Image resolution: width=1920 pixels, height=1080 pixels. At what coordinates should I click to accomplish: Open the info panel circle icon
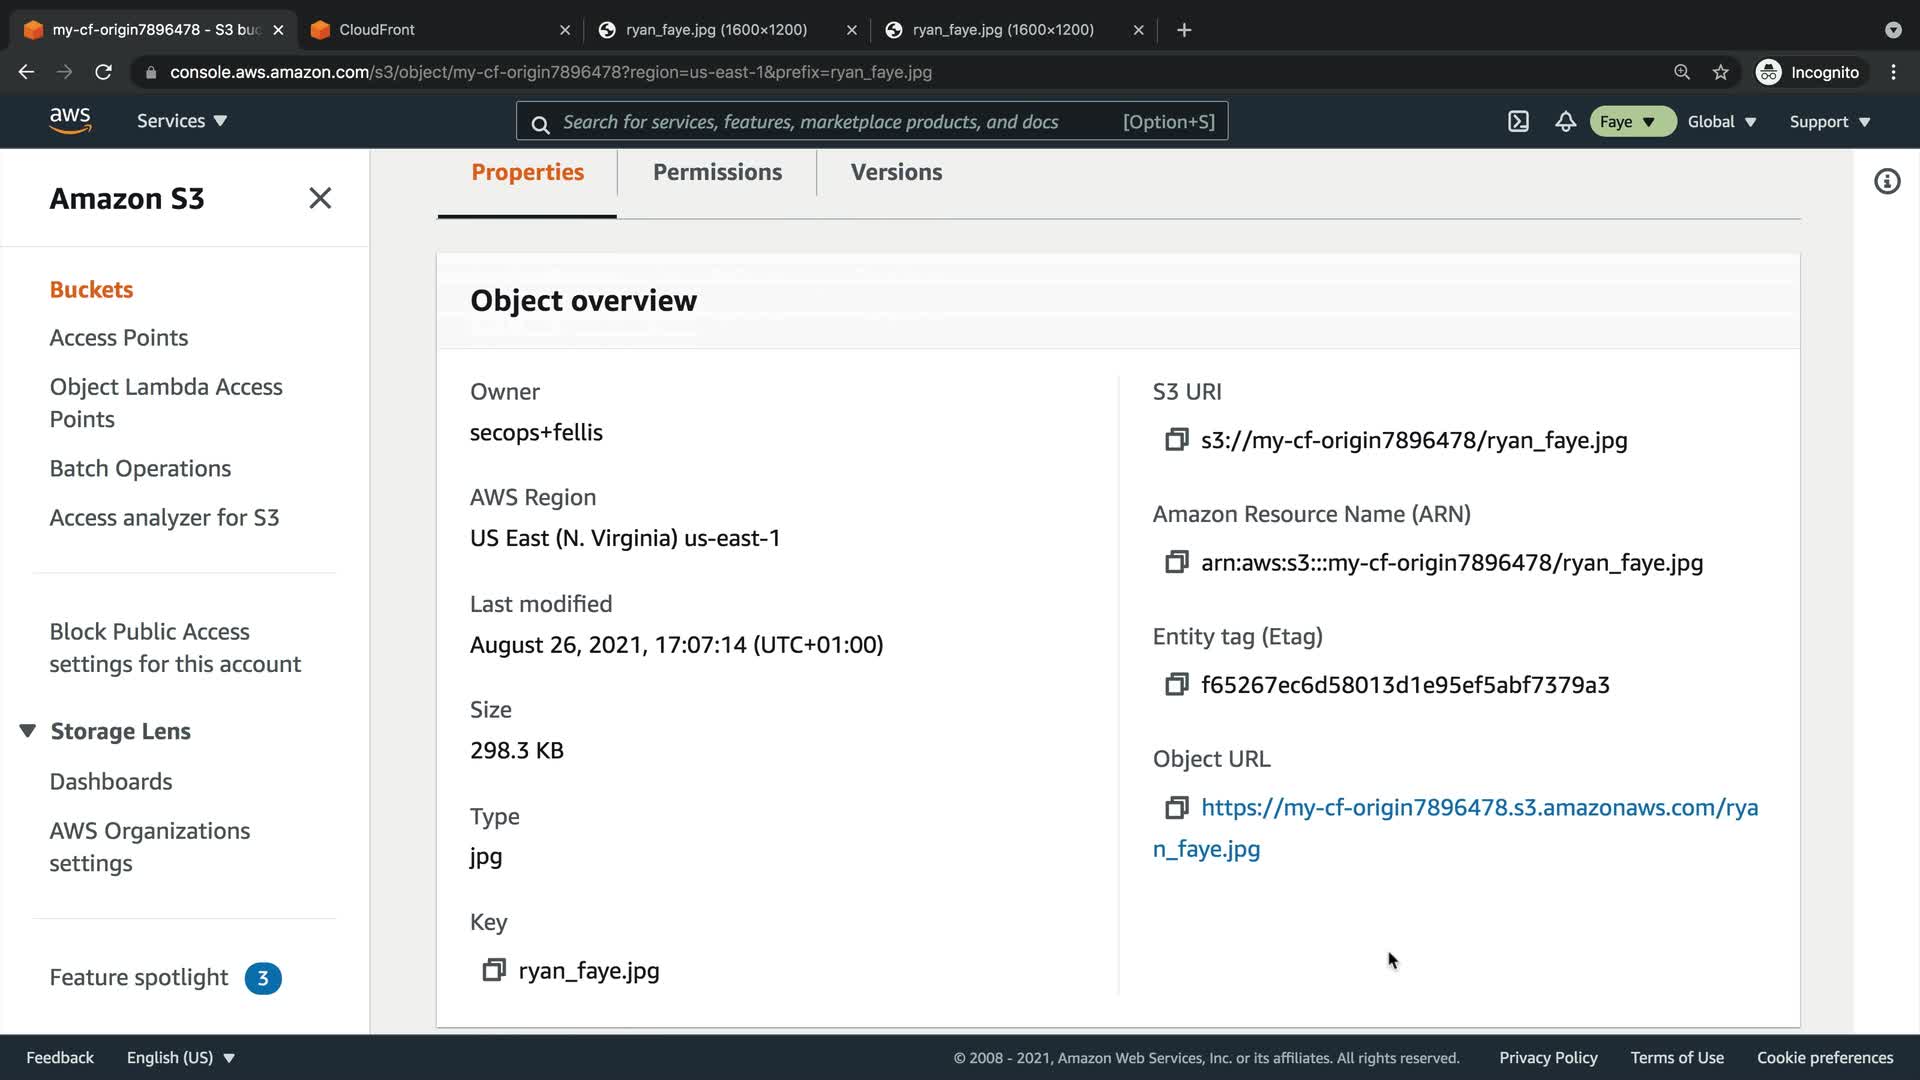pyautogui.click(x=1886, y=182)
